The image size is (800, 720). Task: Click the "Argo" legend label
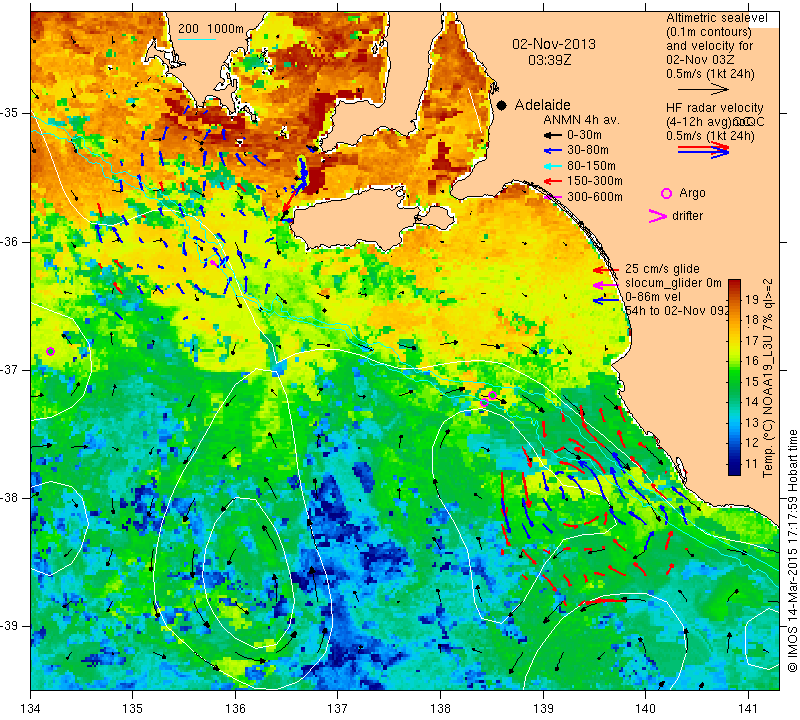[x=692, y=193]
